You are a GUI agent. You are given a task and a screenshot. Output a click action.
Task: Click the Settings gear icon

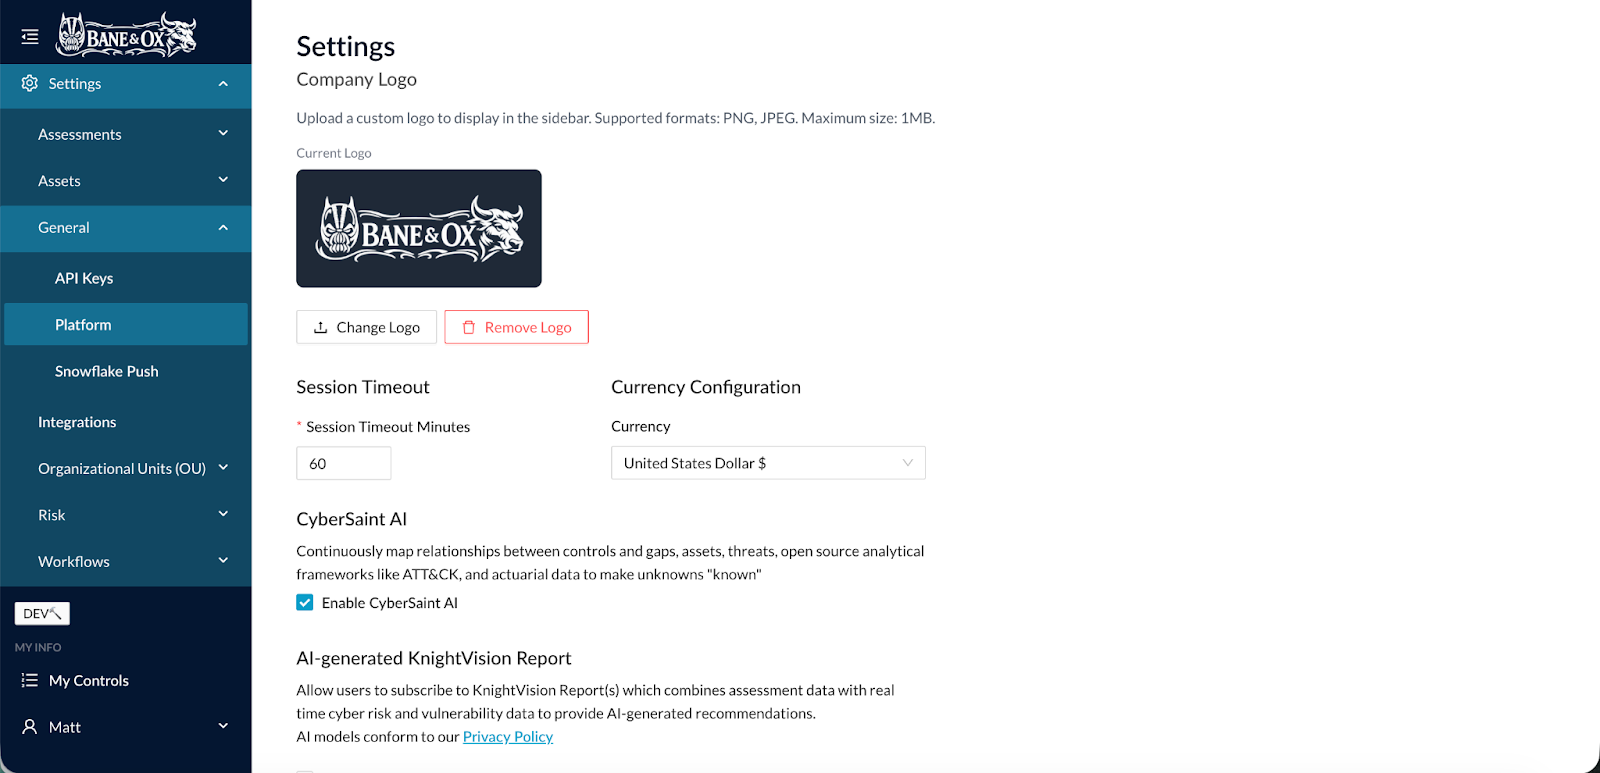30,83
